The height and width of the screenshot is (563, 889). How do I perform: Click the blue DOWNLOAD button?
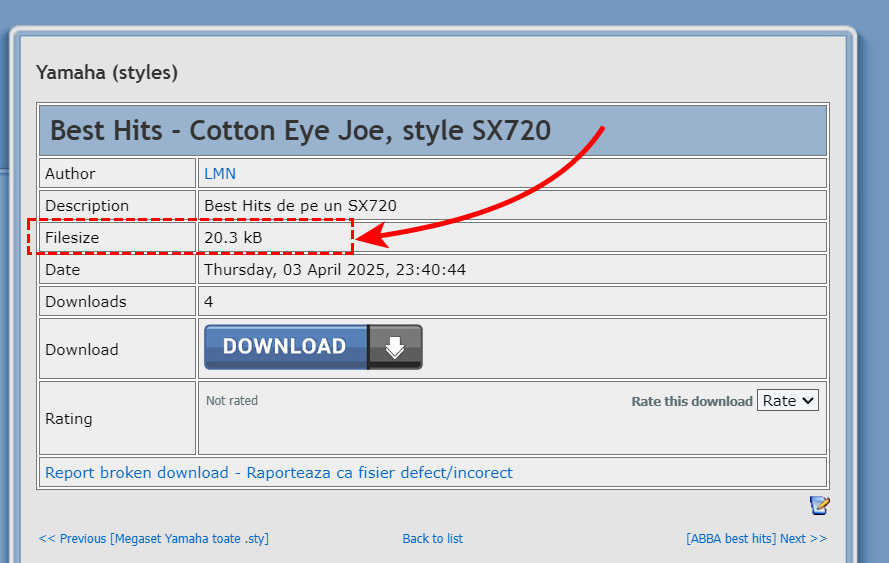313,347
